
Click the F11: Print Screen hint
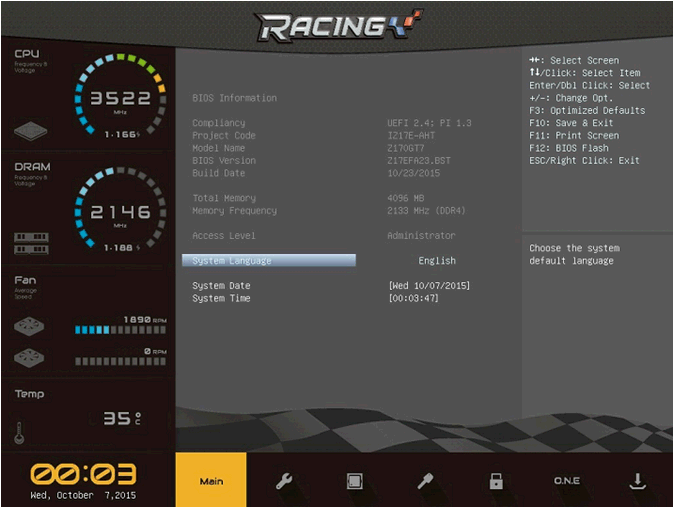pyautogui.click(x=574, y=135)
